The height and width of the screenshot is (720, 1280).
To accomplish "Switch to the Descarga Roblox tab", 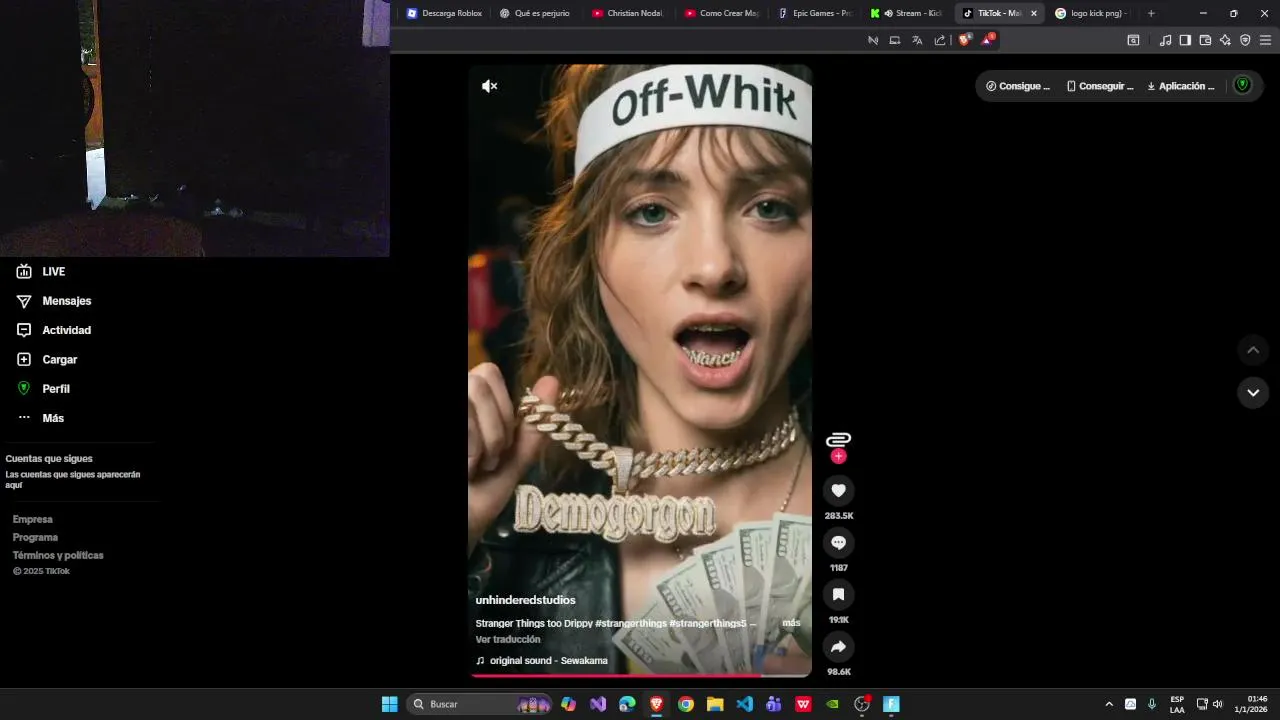I will [x=444, y=13].
